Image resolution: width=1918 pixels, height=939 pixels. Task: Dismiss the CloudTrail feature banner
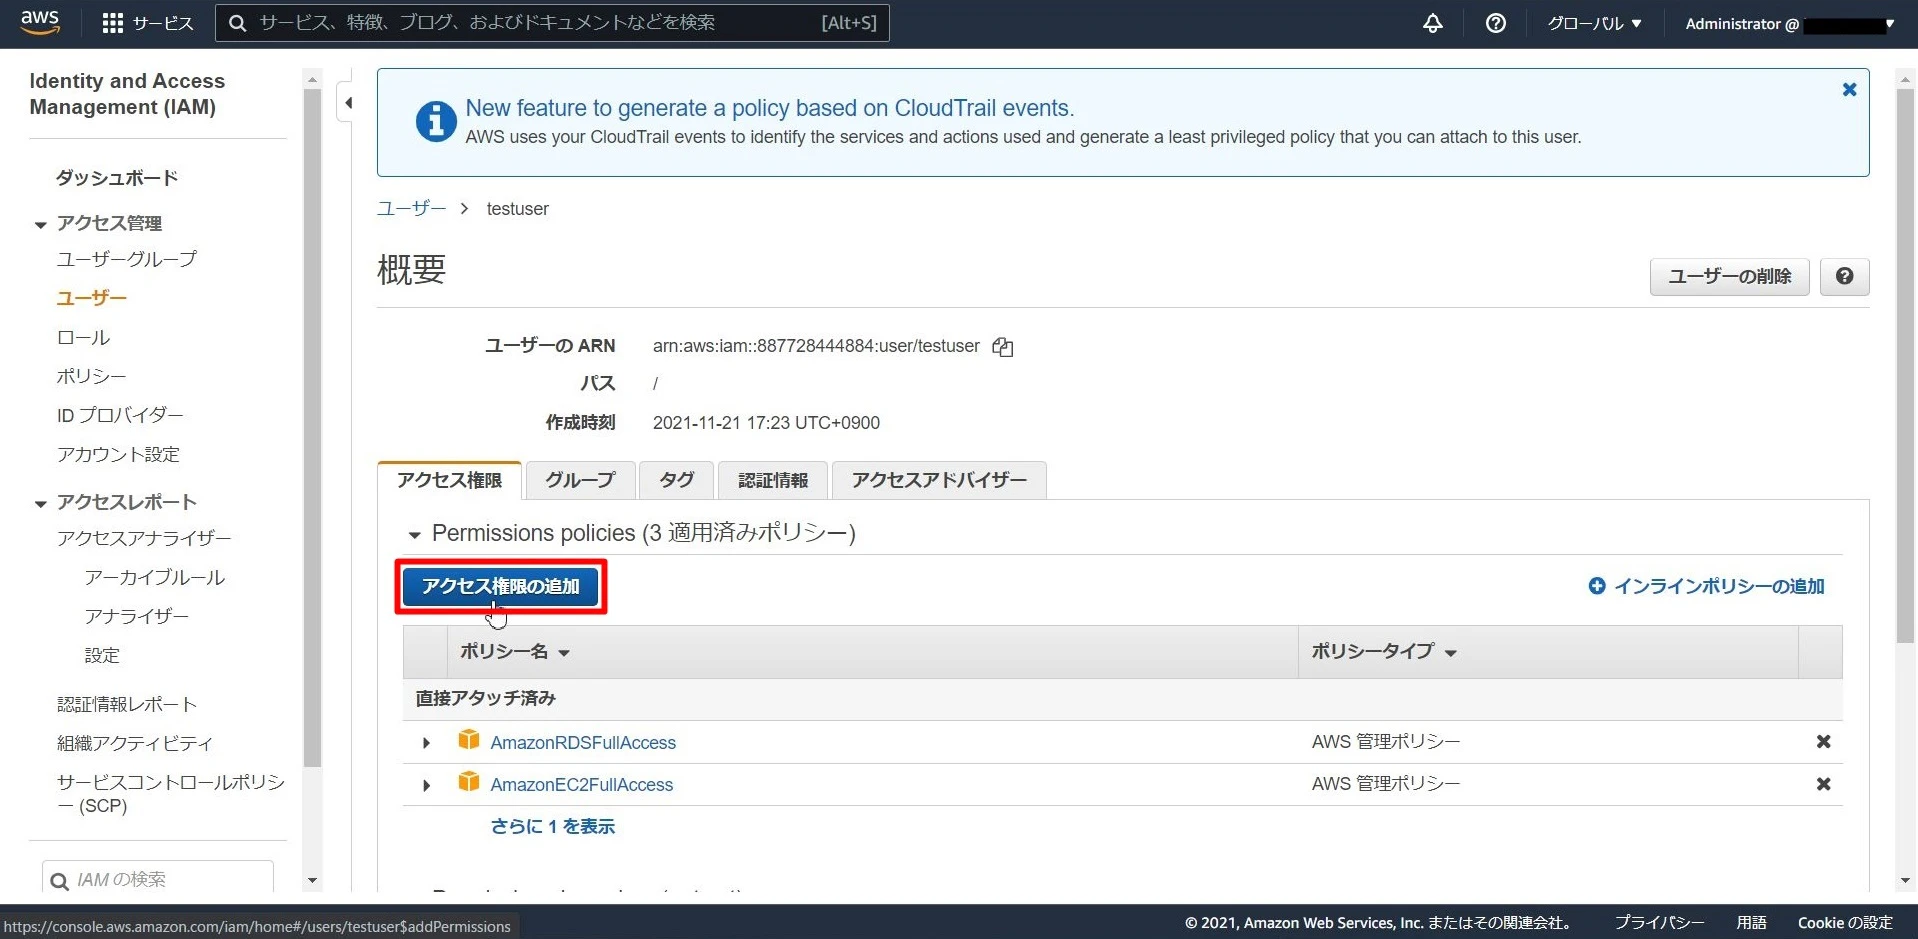click(x=1850, y=90)
